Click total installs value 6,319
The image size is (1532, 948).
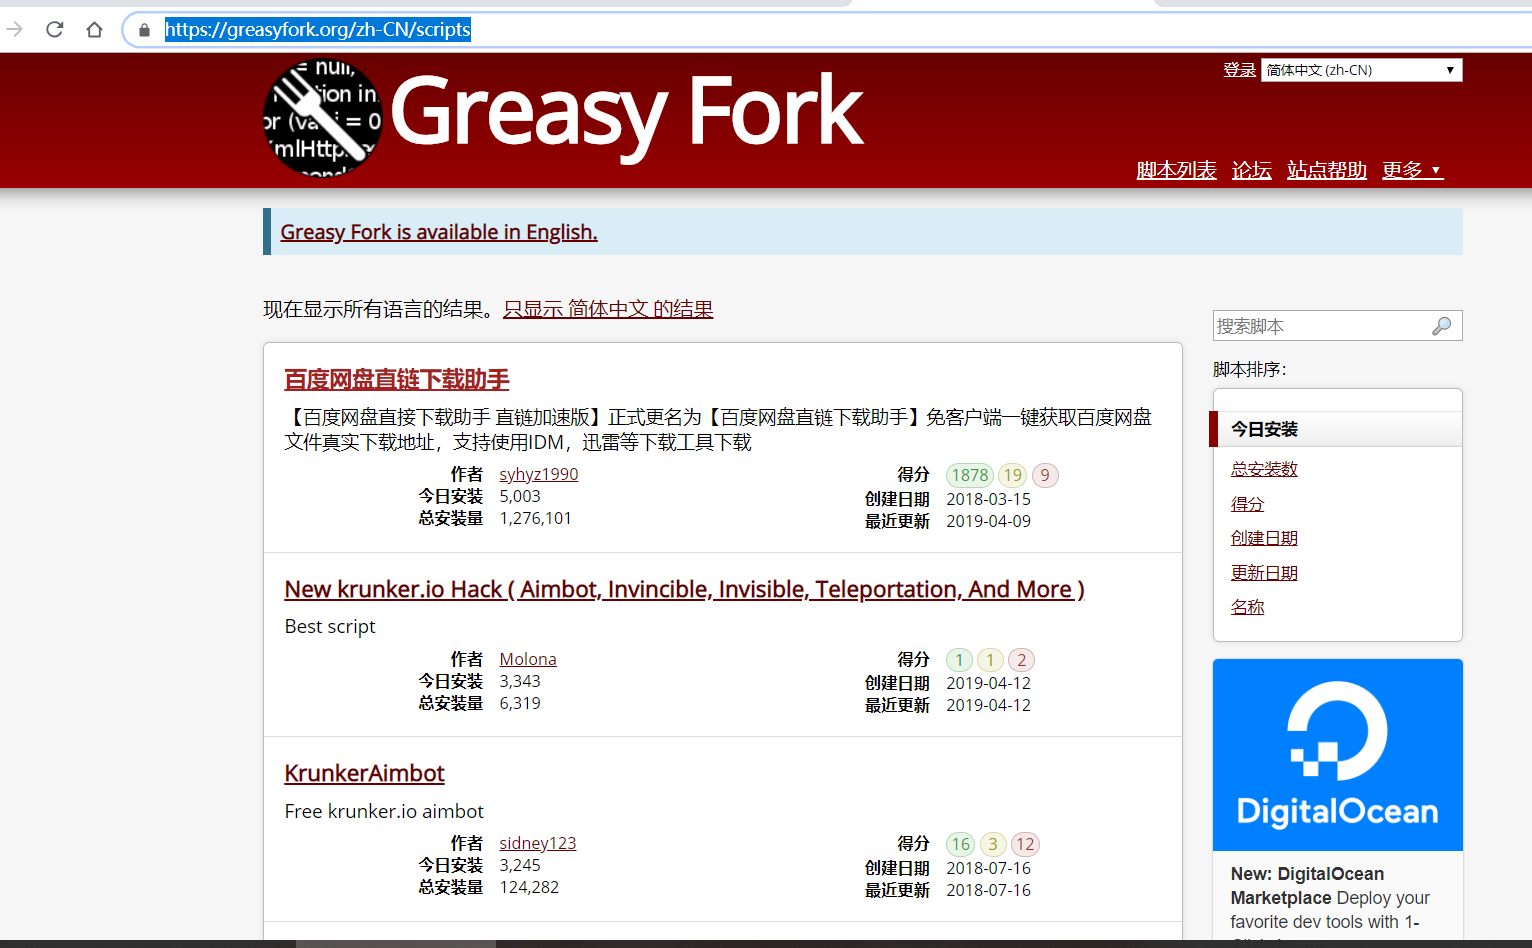[520, 703]
